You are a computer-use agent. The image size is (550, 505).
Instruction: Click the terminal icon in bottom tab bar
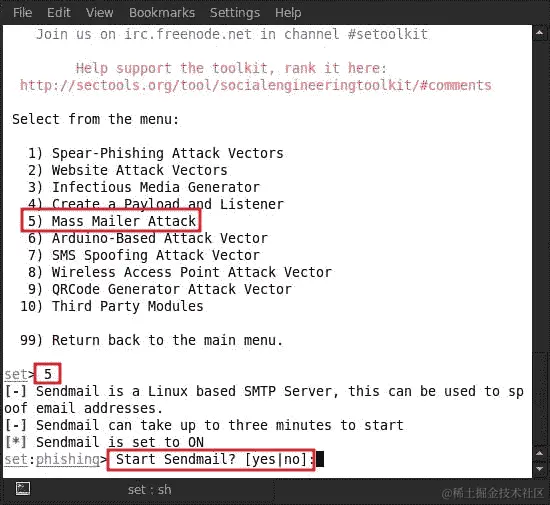click(23, 489)
